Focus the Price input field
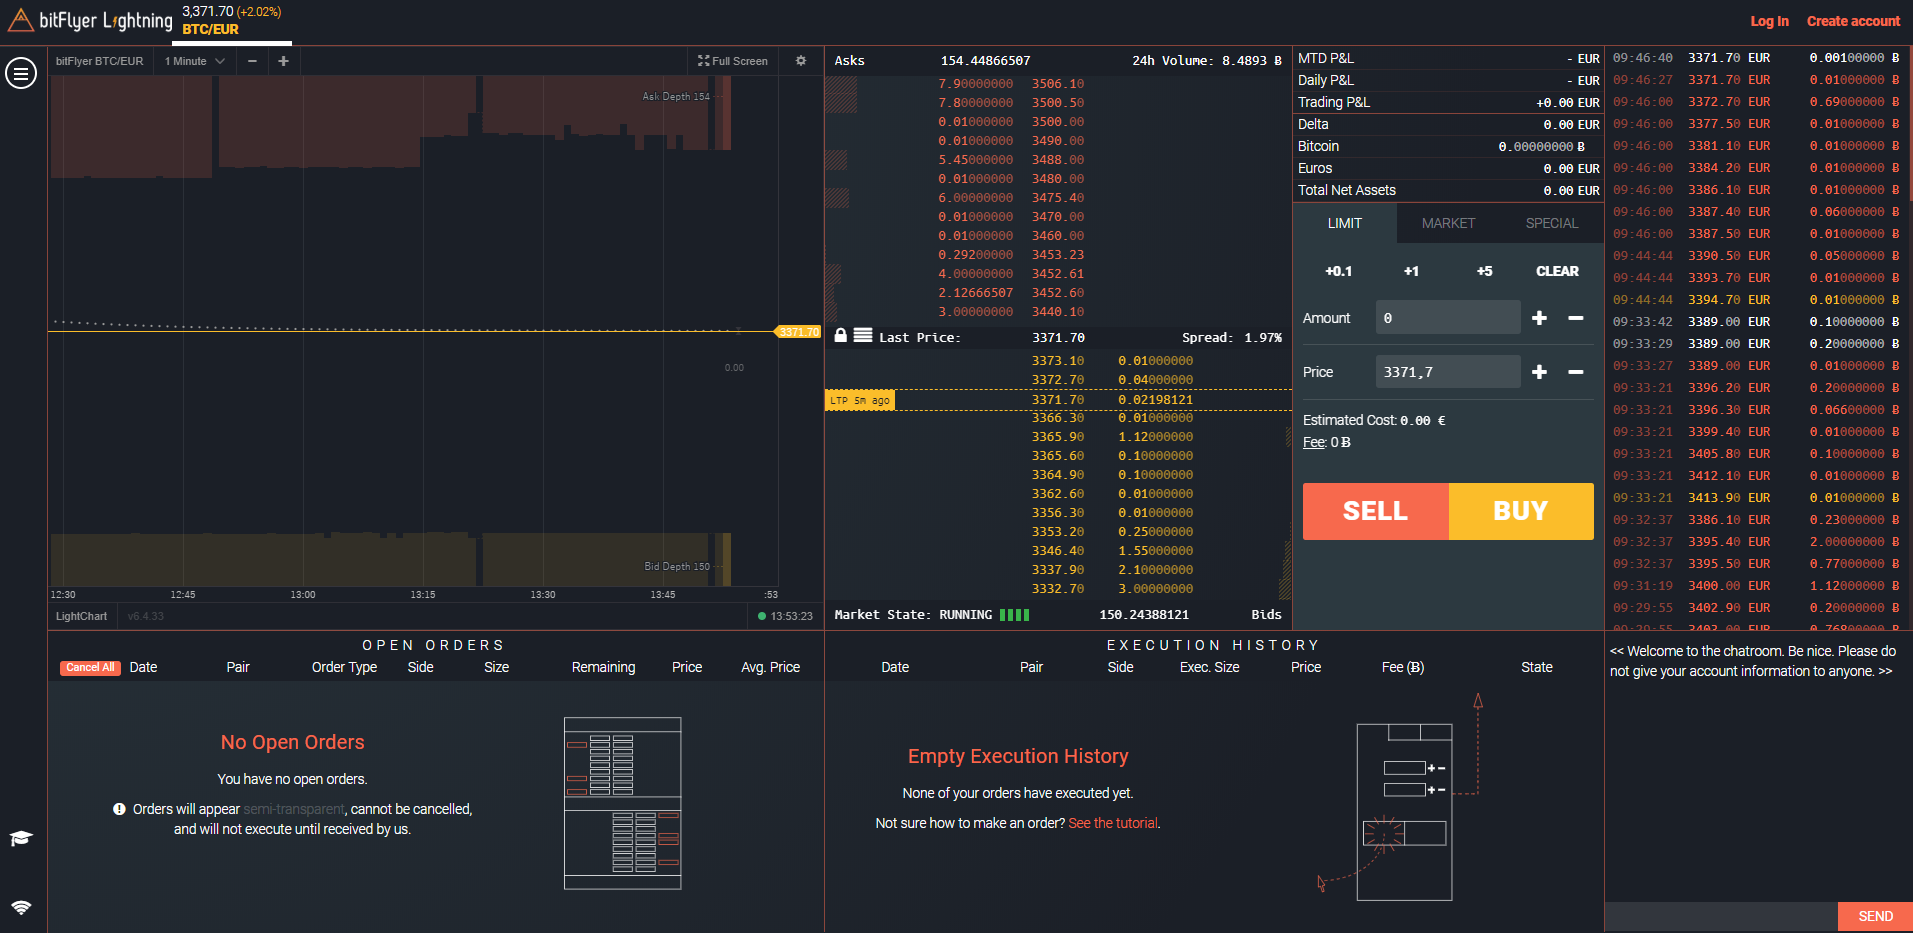This screenshot has width=1913, height=933. click(1448, 372)
